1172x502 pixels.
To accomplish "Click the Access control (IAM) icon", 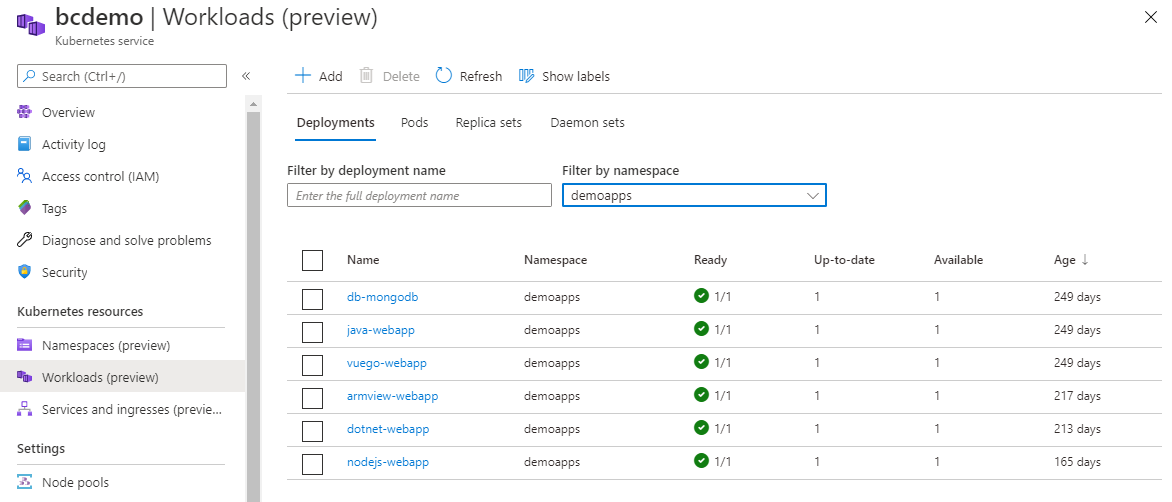I will [x=25, y=176].
